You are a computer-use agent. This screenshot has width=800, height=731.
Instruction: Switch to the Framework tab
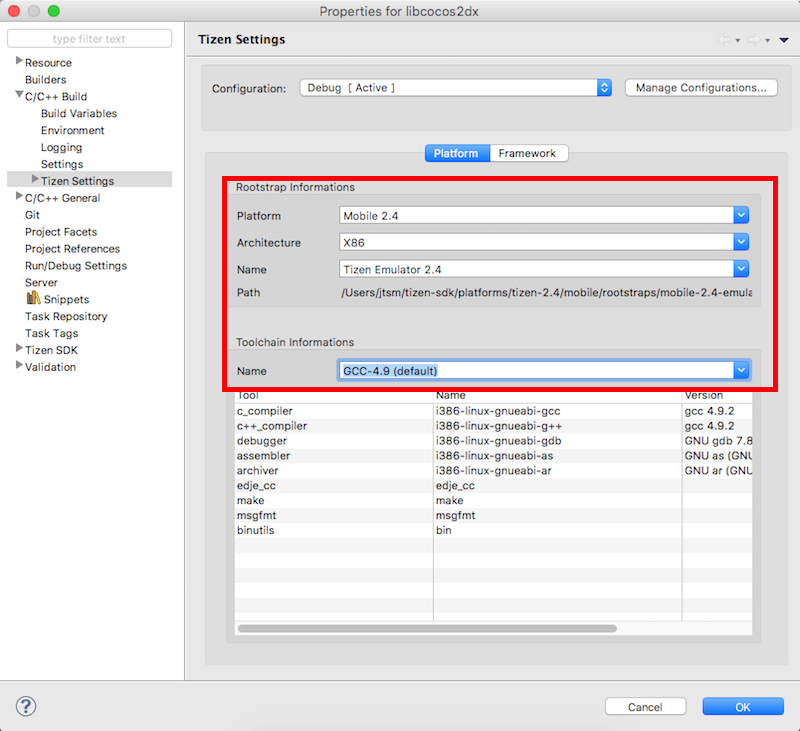[529, 153]
